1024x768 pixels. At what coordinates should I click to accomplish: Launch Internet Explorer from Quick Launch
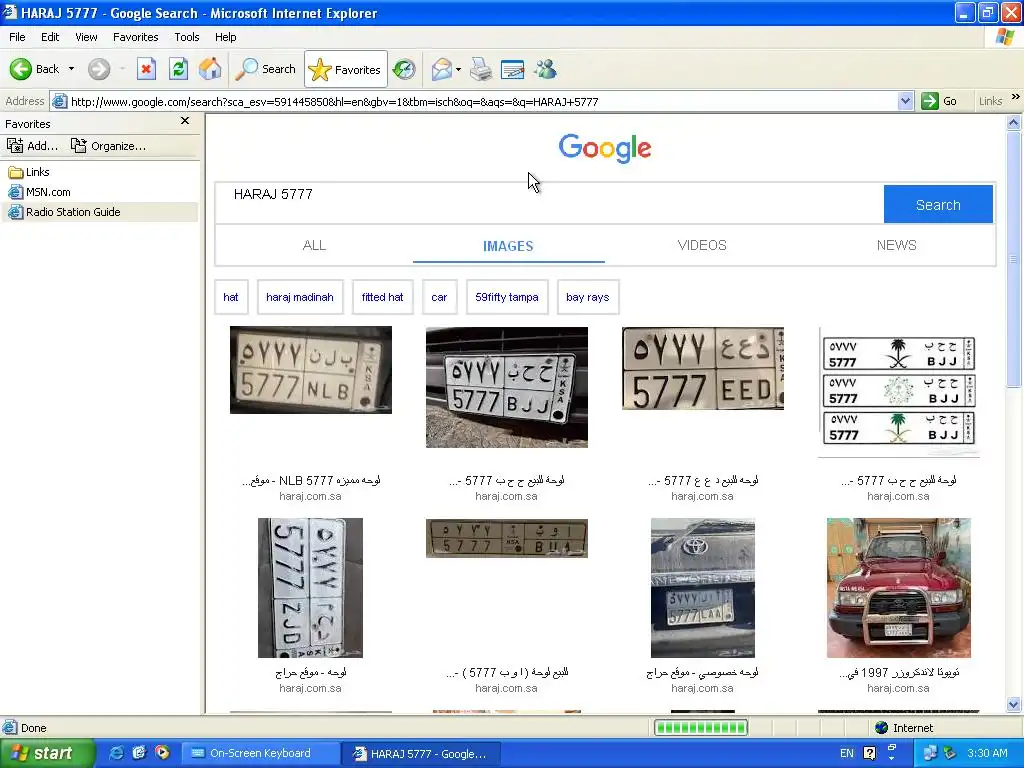click(x=117, y=754)
